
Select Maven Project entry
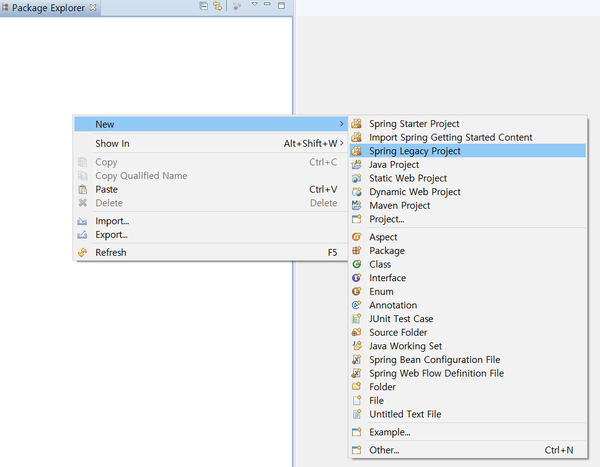(468, 205)
